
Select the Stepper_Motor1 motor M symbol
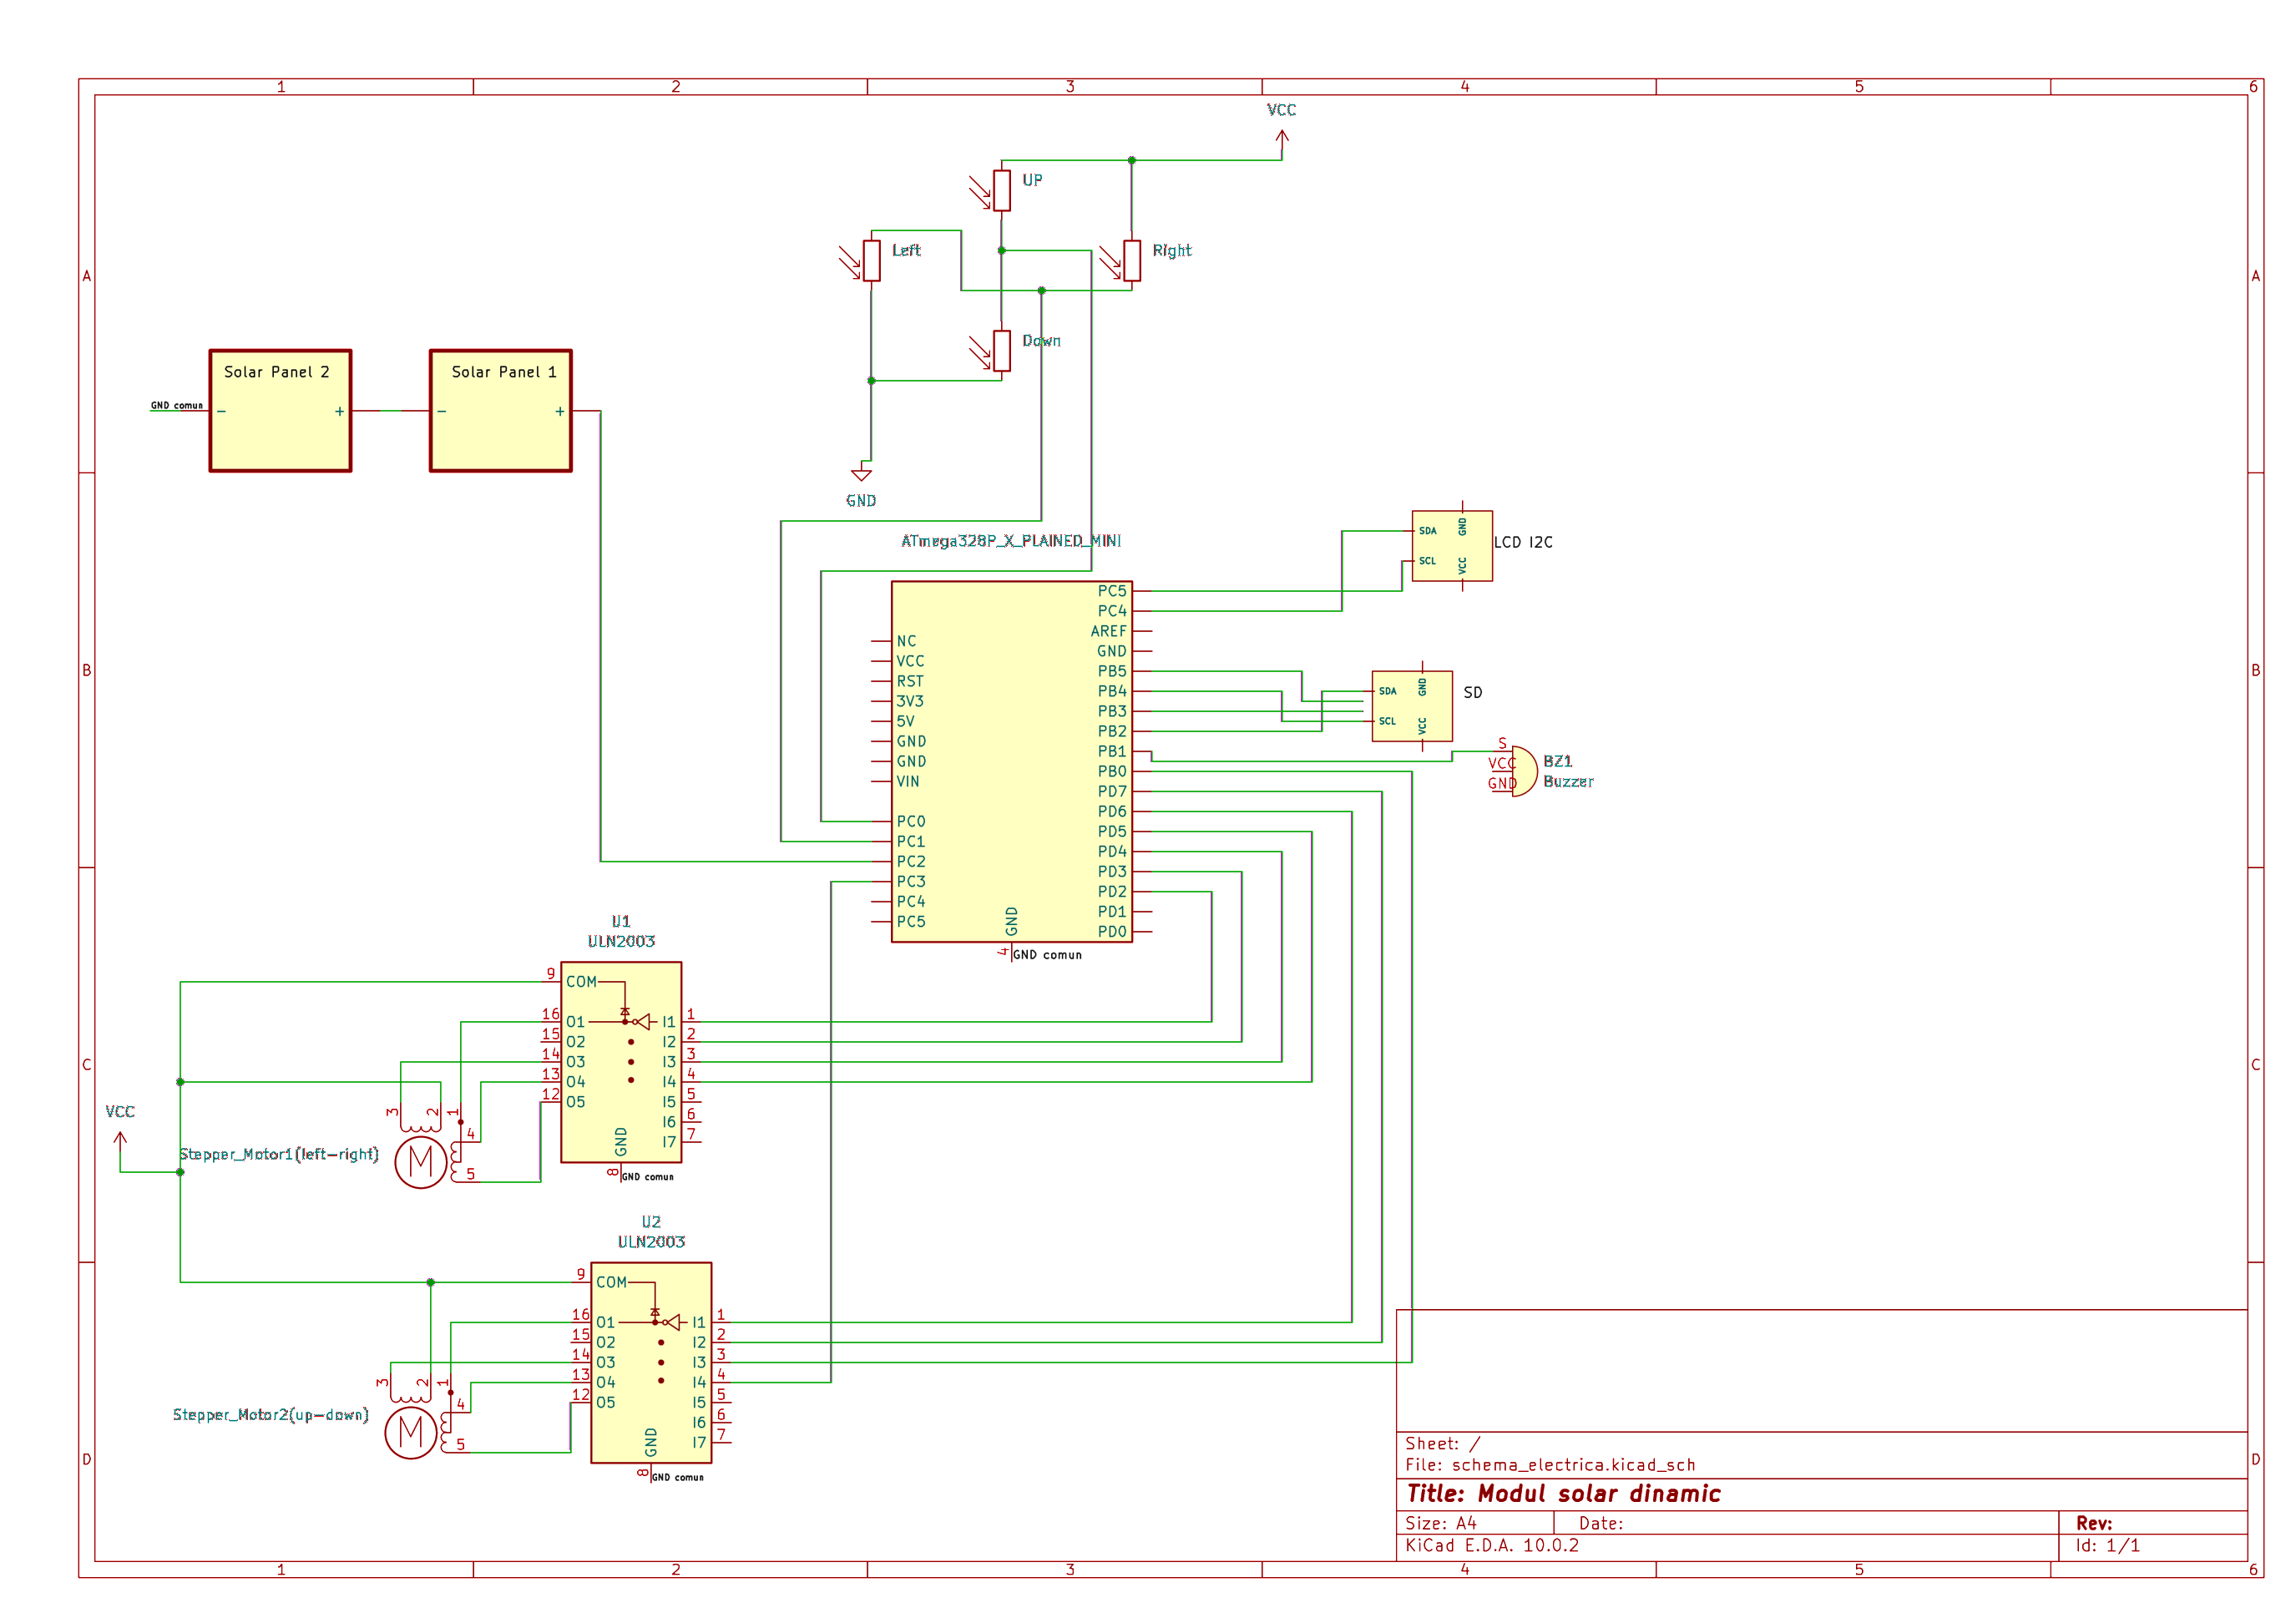click(420, 1162)
